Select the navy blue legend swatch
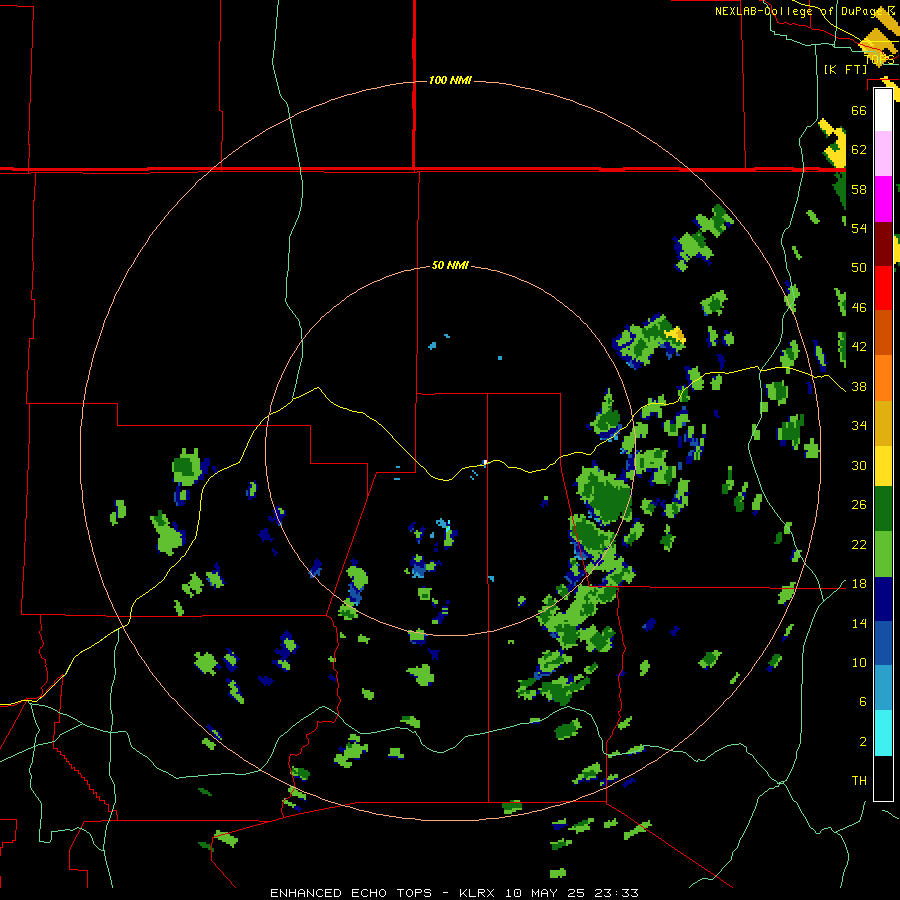 point(883,599)
